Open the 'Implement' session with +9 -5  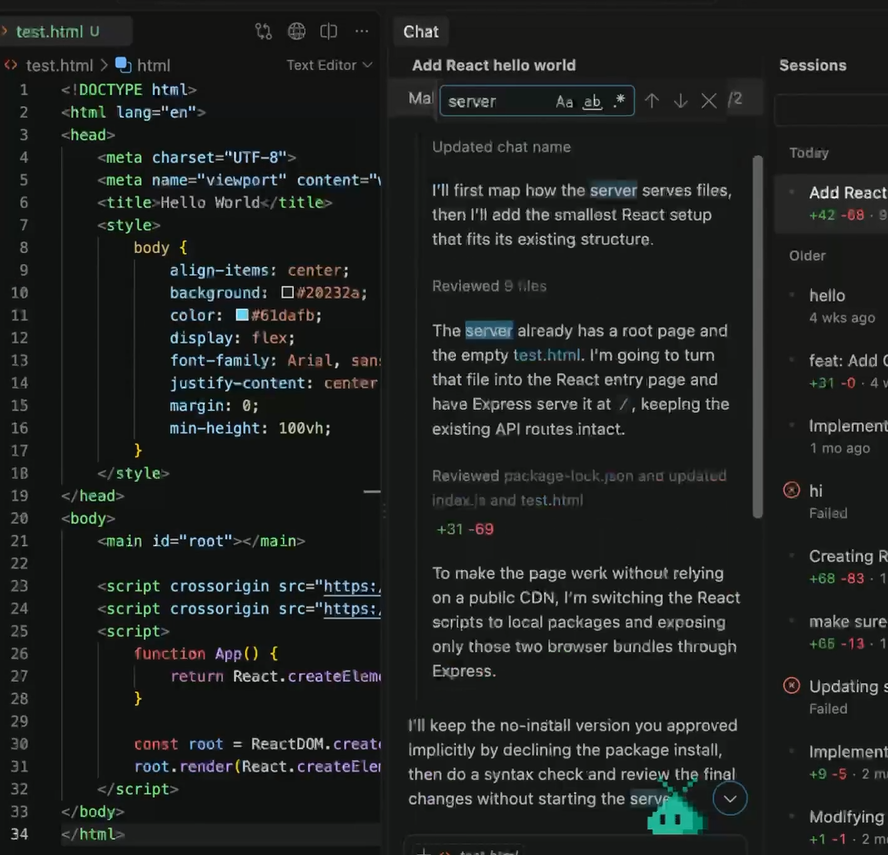coord(831,762)
